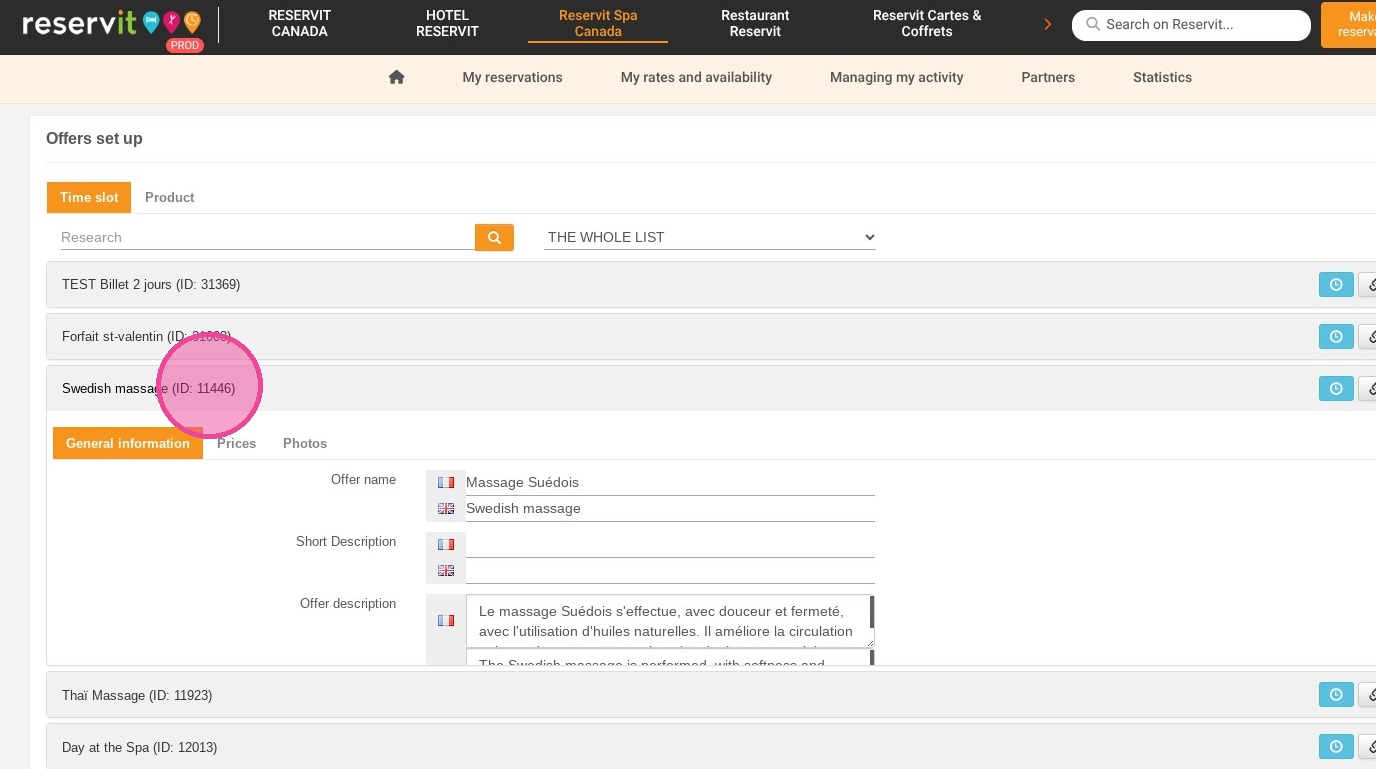Expand Forfait st-valentin offer row
The width and height of the screenshot is (1376, 769).
click(x=146, y=336)
